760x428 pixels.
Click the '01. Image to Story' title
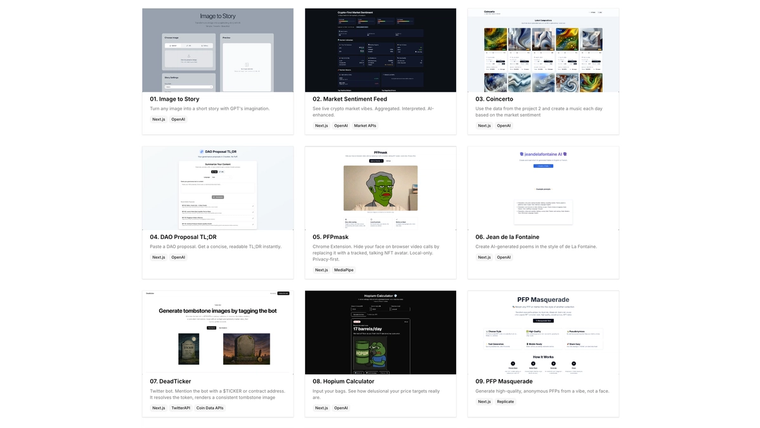174,99
